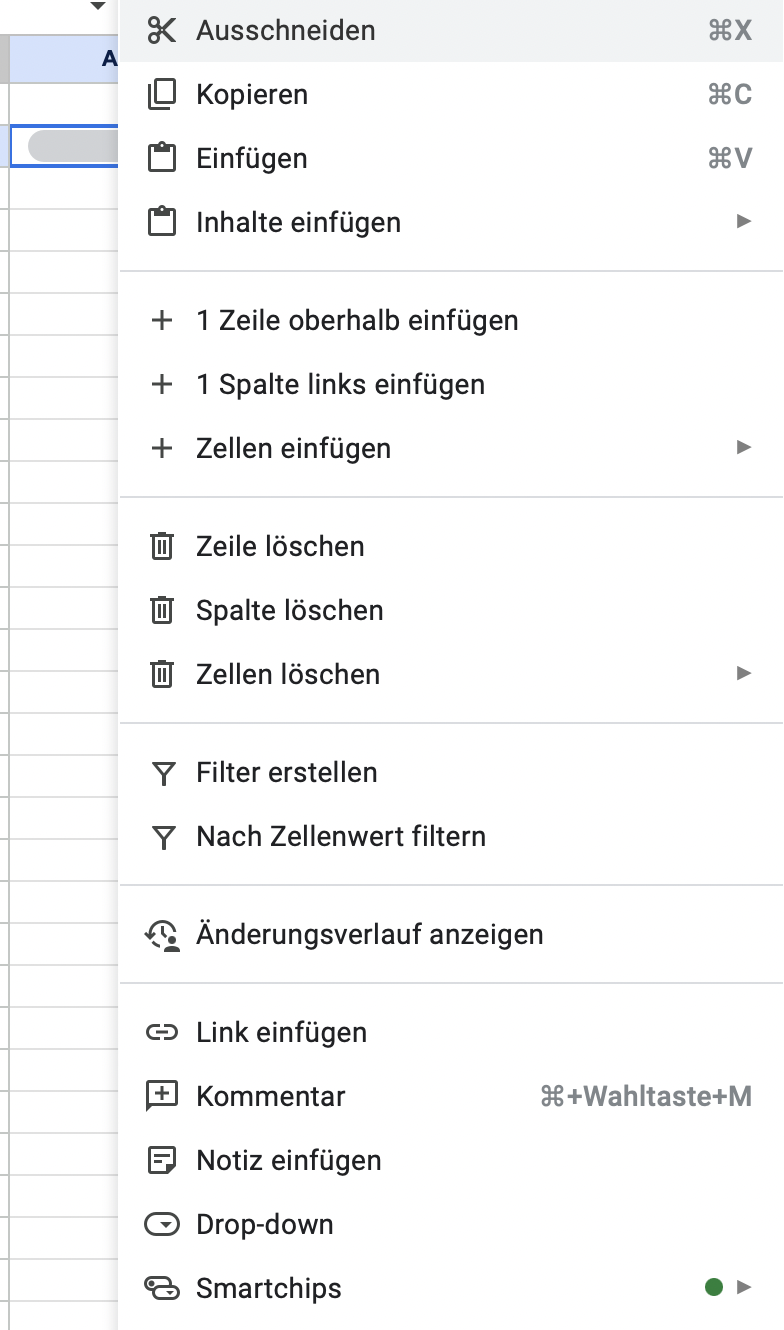Expand the Inhalte einfügen submenu arrow

pyautogui.click(x=743, y=221)
